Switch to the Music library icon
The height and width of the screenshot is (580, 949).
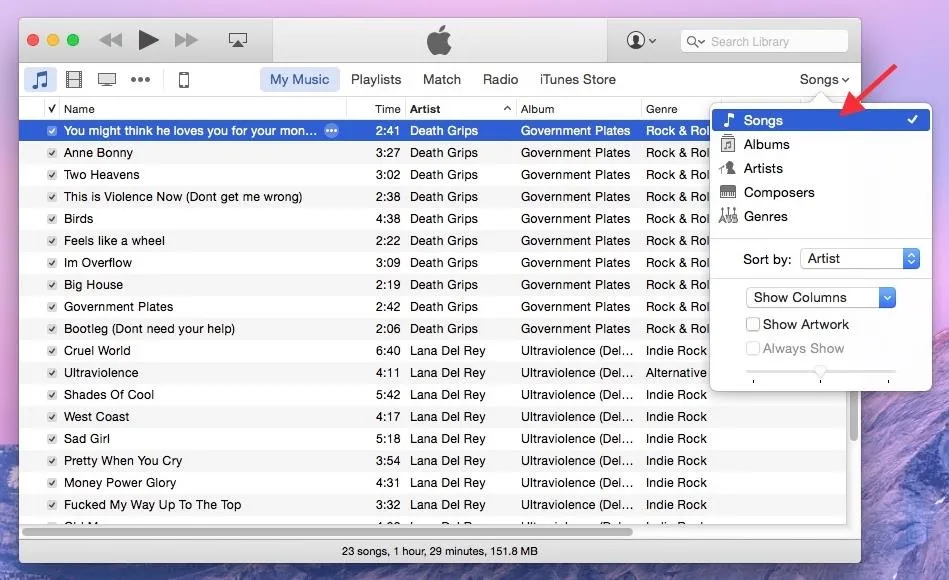click(x=41, y=79)
